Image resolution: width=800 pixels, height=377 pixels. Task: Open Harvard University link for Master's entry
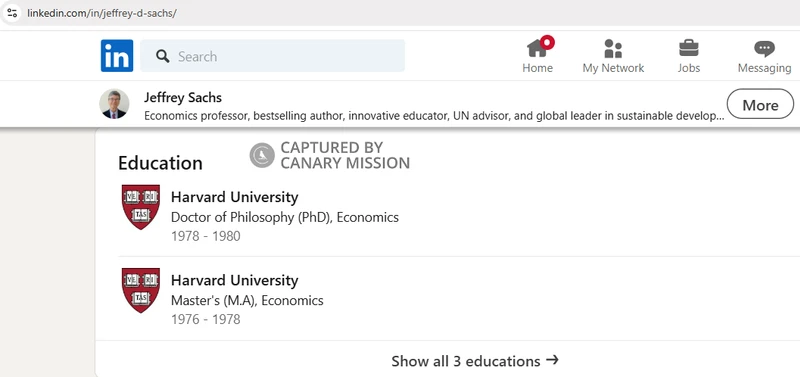click(234, 281)
